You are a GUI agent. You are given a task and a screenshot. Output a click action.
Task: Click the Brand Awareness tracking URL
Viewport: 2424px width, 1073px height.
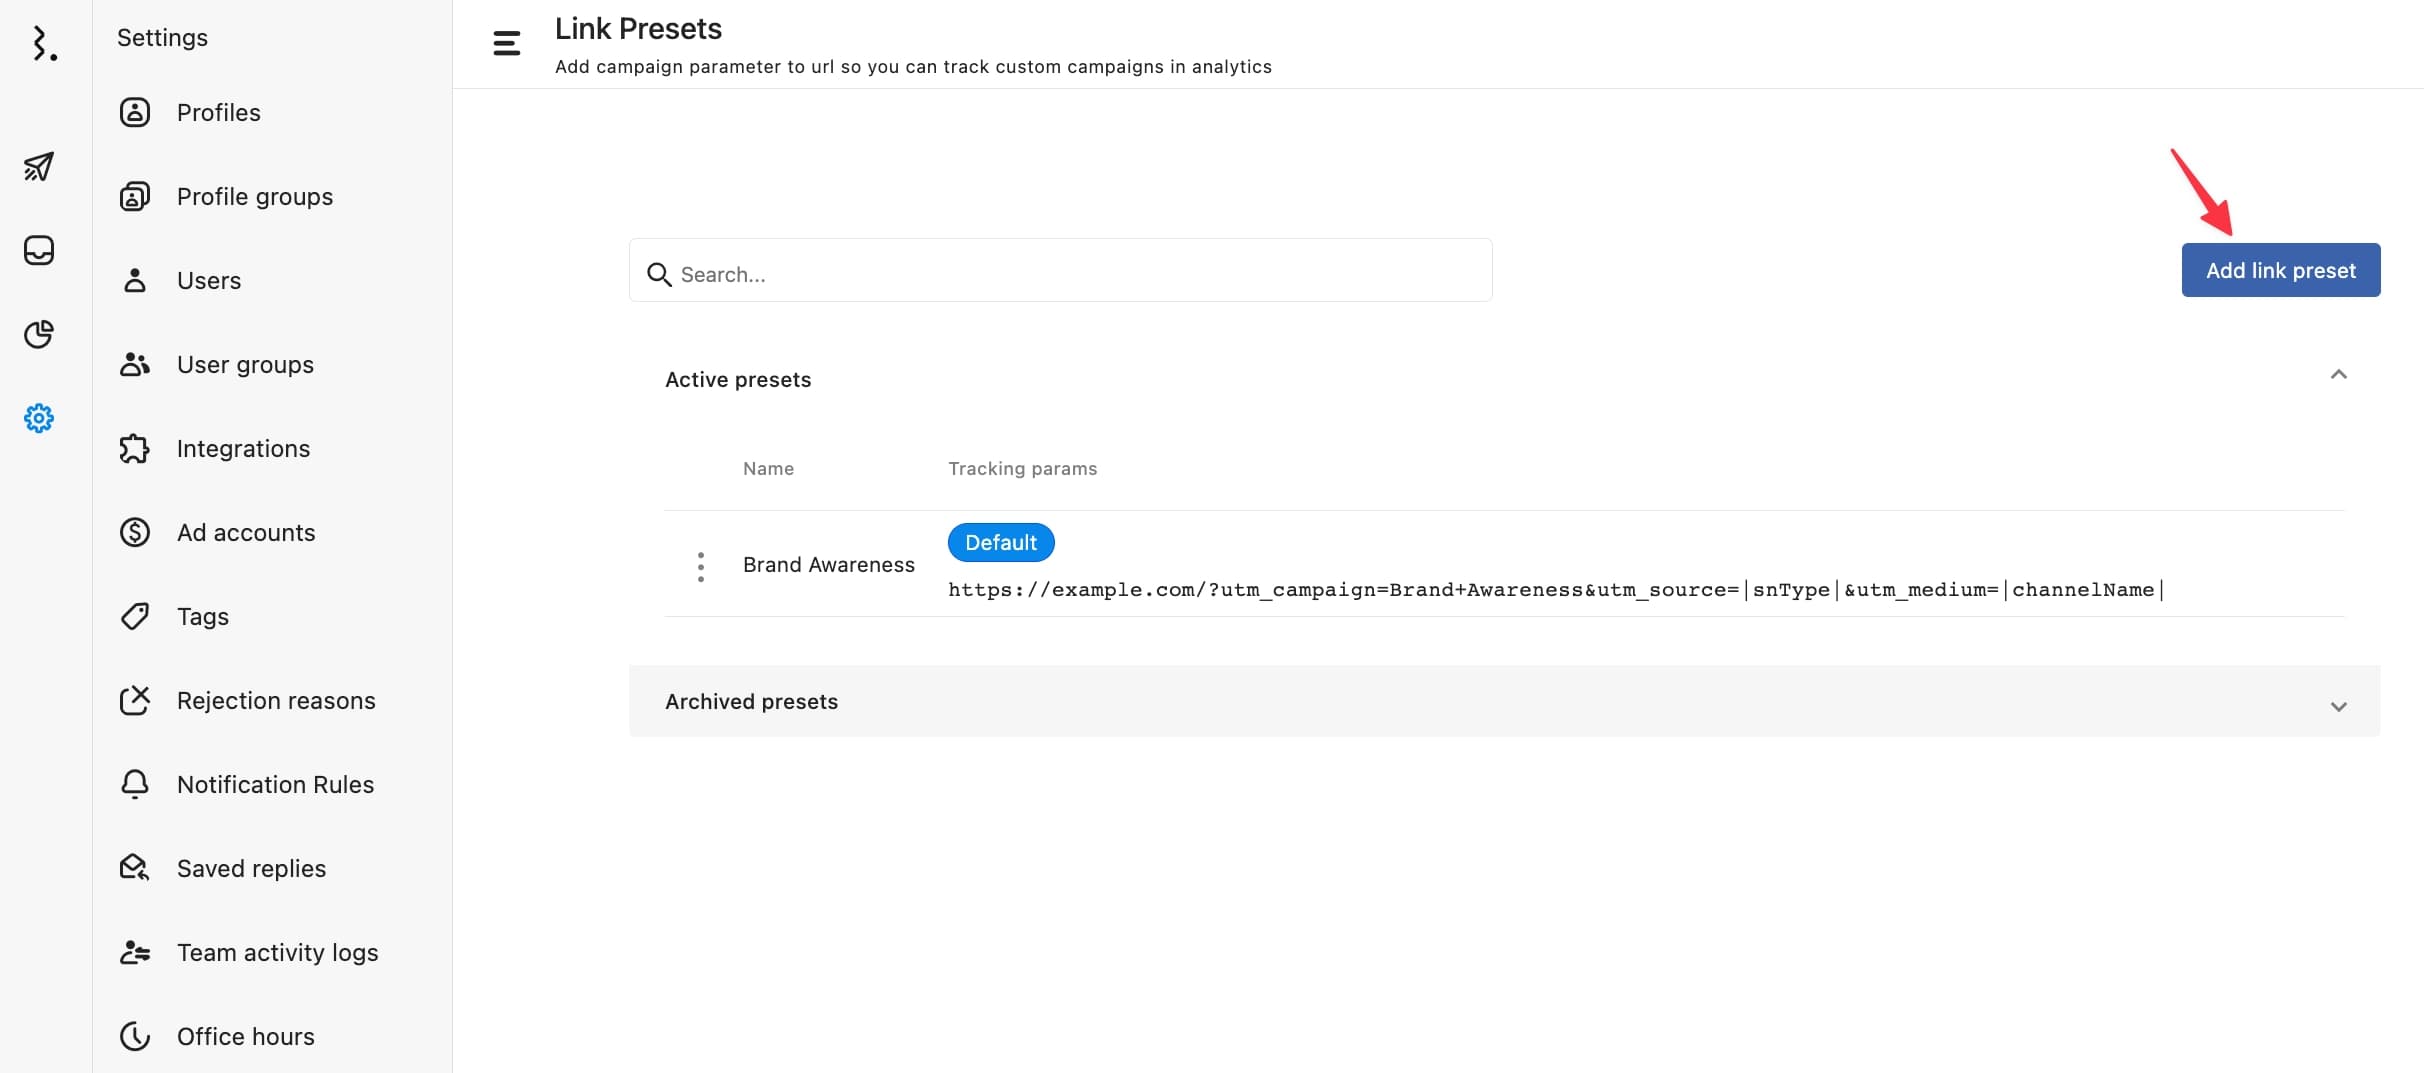(1556, 590)
